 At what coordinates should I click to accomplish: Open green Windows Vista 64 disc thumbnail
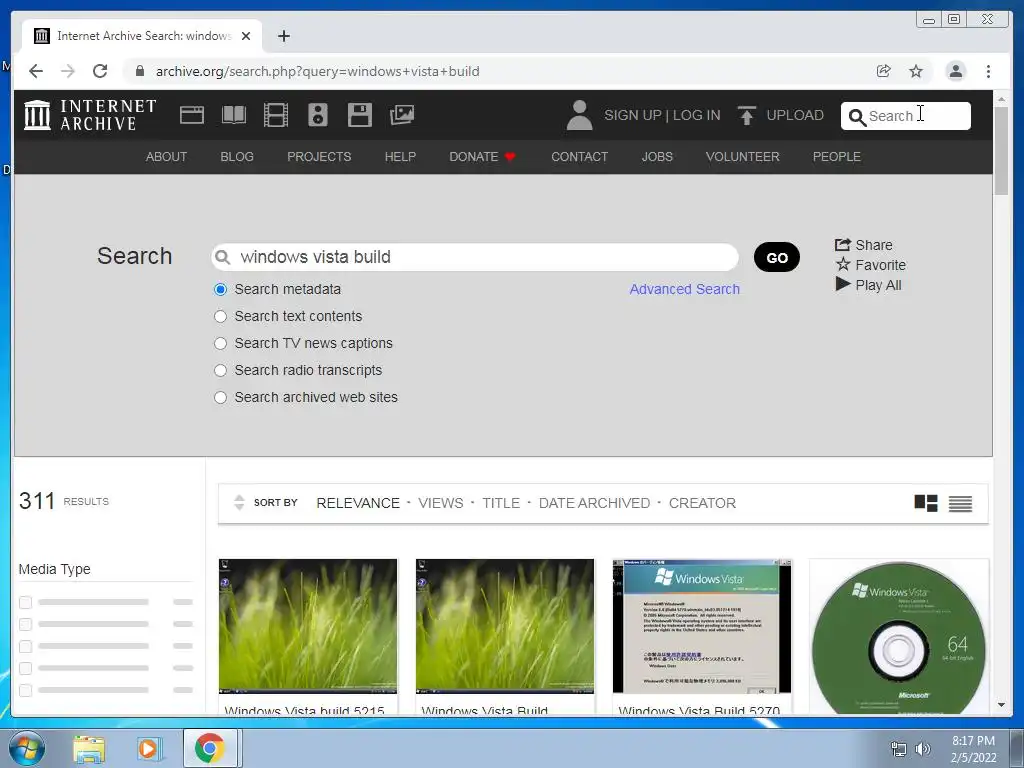[x=899, y=637]
